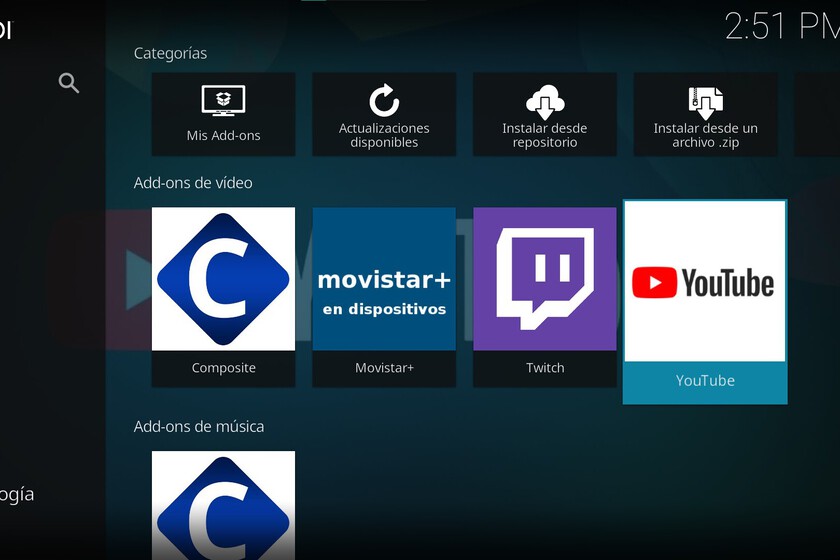
Task: Choose Instalar desde un archivo .zip
Action: (706, 115)
